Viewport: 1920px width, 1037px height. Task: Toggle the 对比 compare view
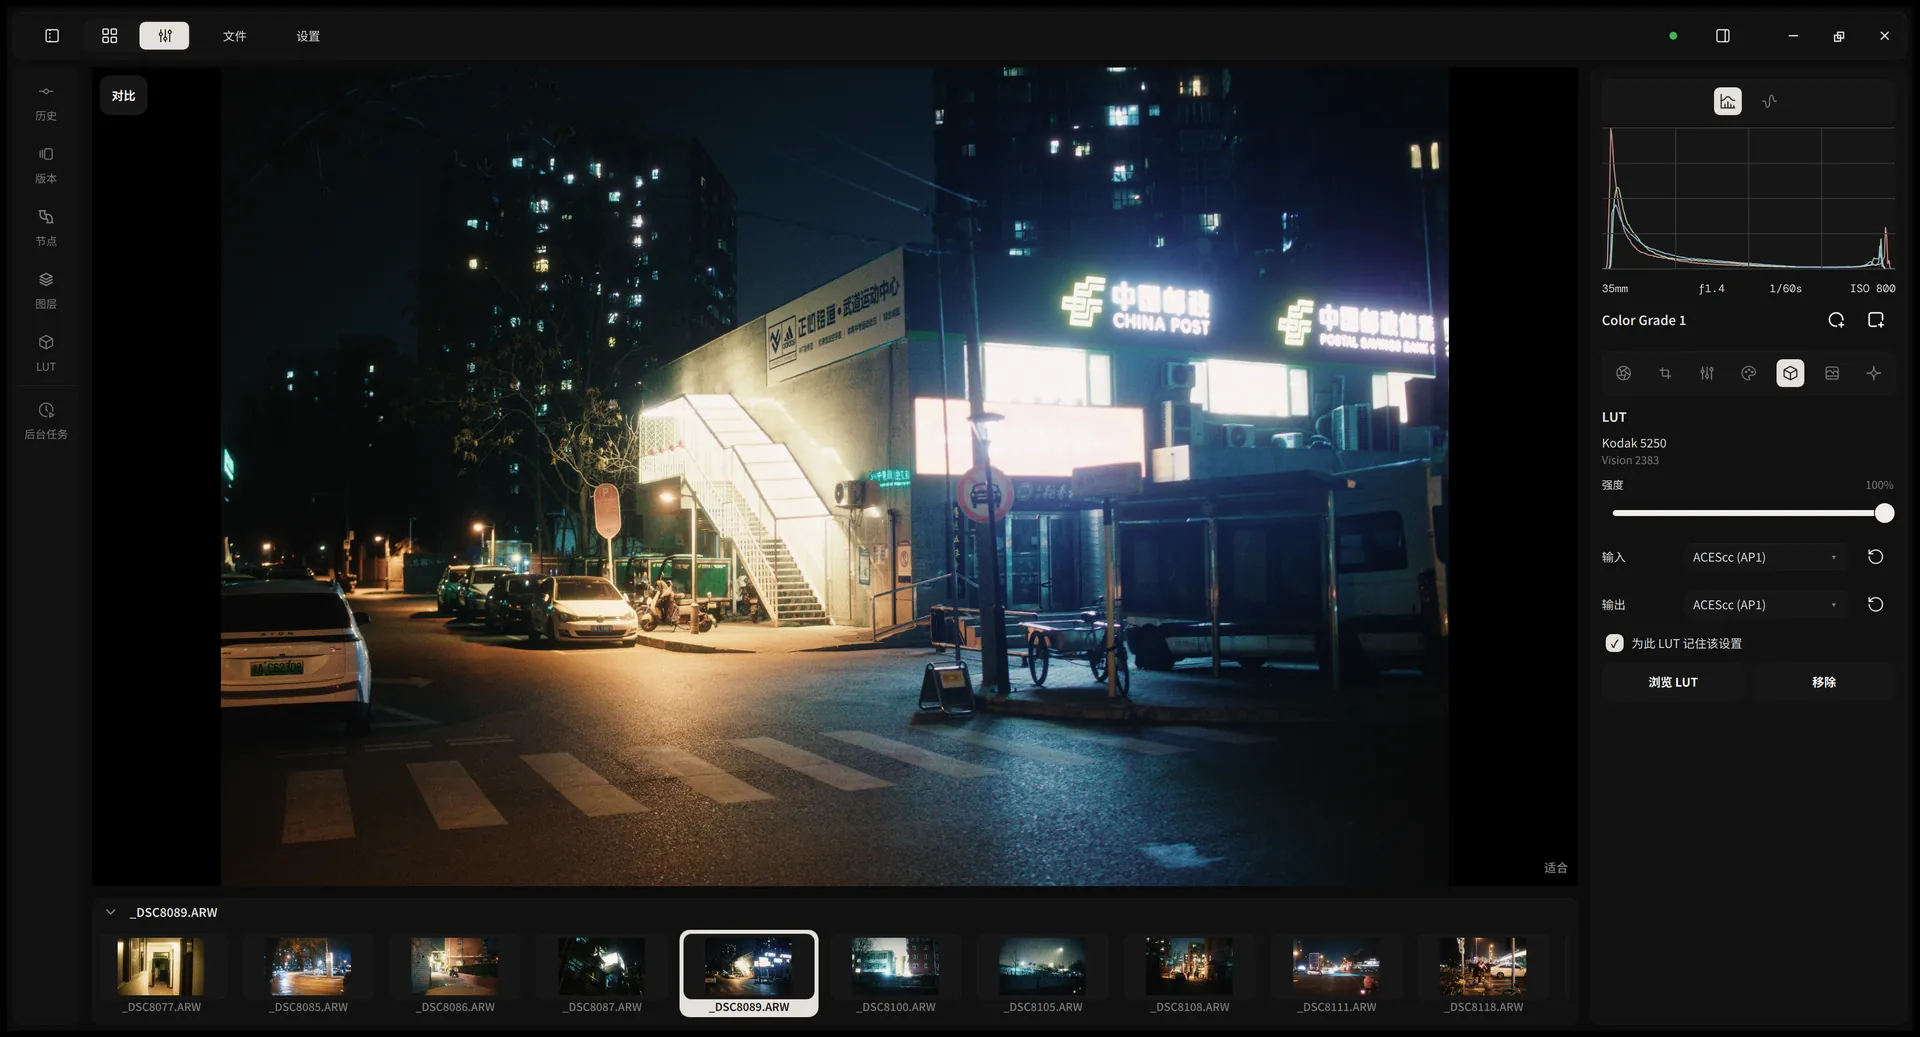tap(124, 96)
